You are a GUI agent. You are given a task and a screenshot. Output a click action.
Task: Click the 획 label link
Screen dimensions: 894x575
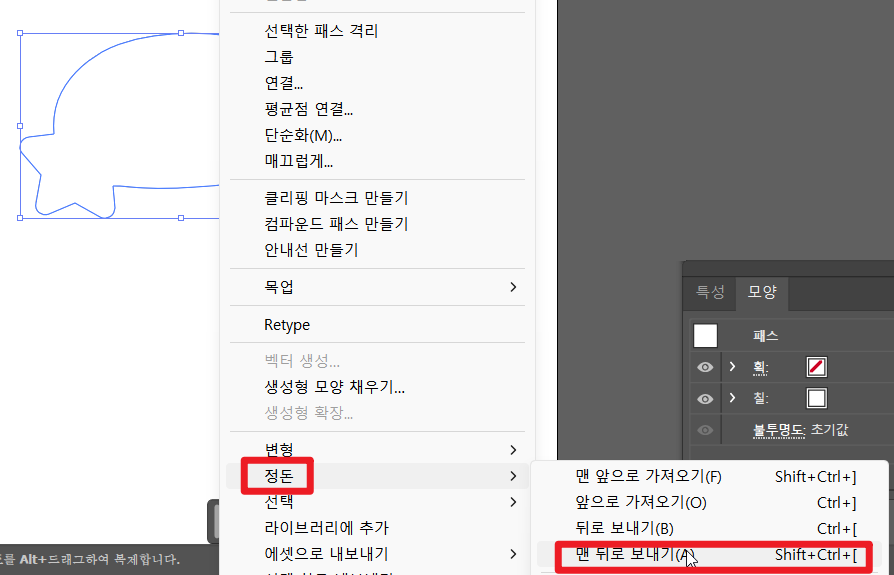tap(761, 368)
